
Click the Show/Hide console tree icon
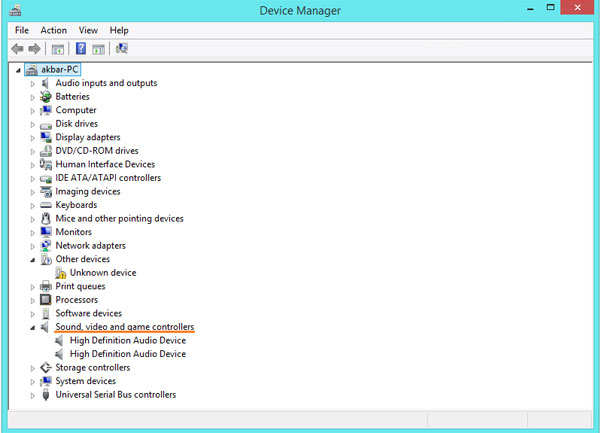[58, 49]
